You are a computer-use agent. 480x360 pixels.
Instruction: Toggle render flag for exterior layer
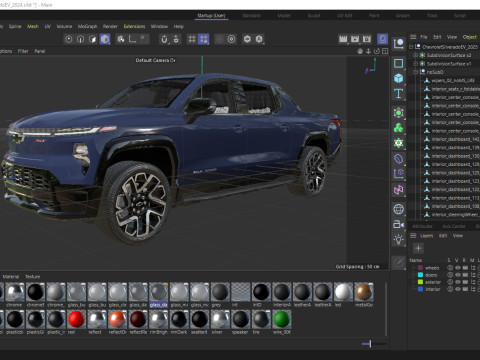click(465, 282)
